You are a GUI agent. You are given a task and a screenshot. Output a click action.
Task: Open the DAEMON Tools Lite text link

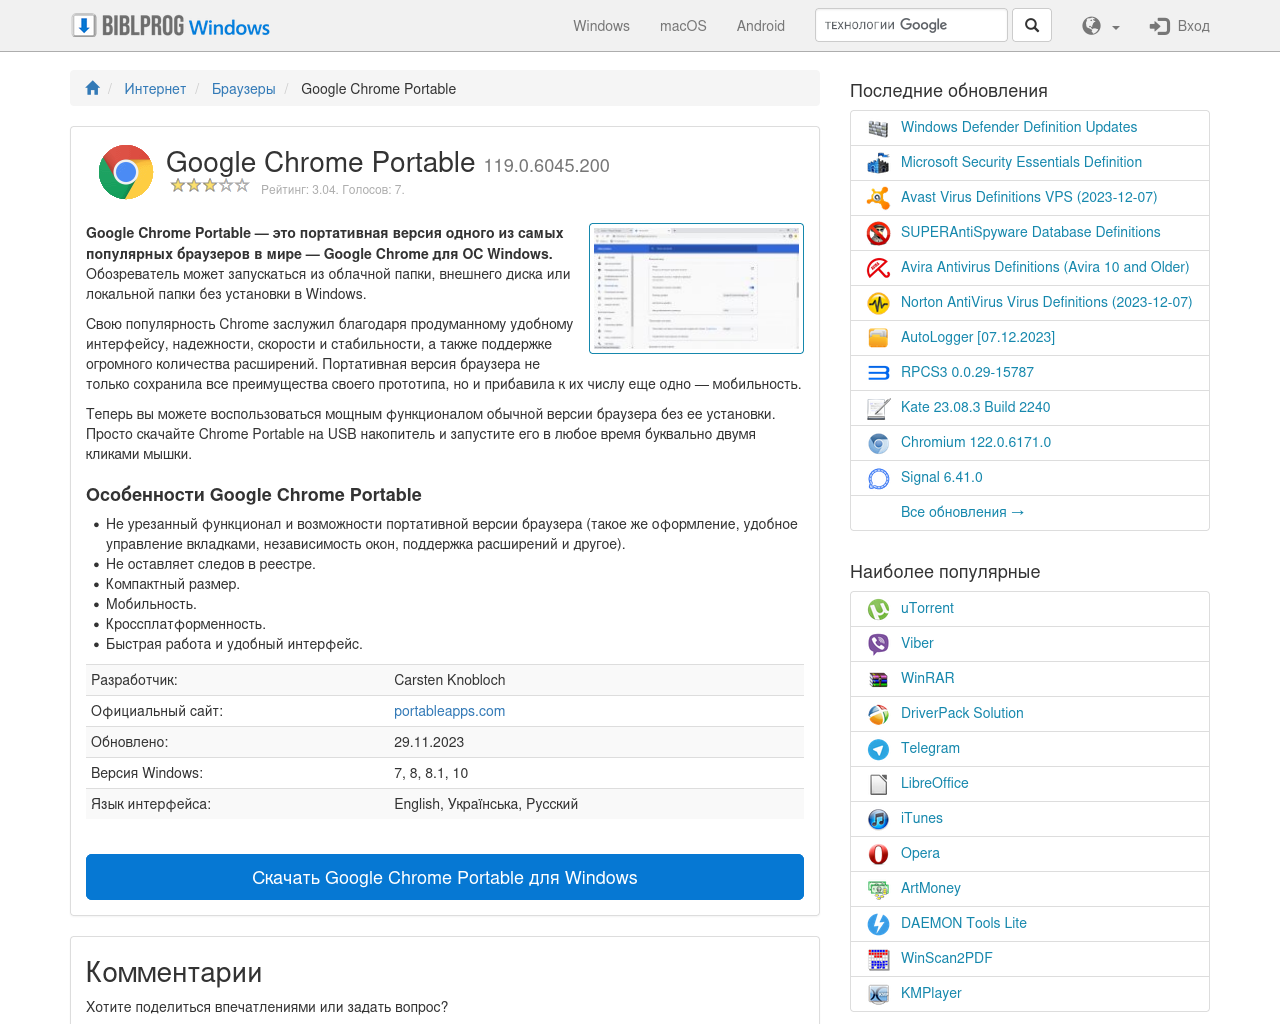point(964,923)
